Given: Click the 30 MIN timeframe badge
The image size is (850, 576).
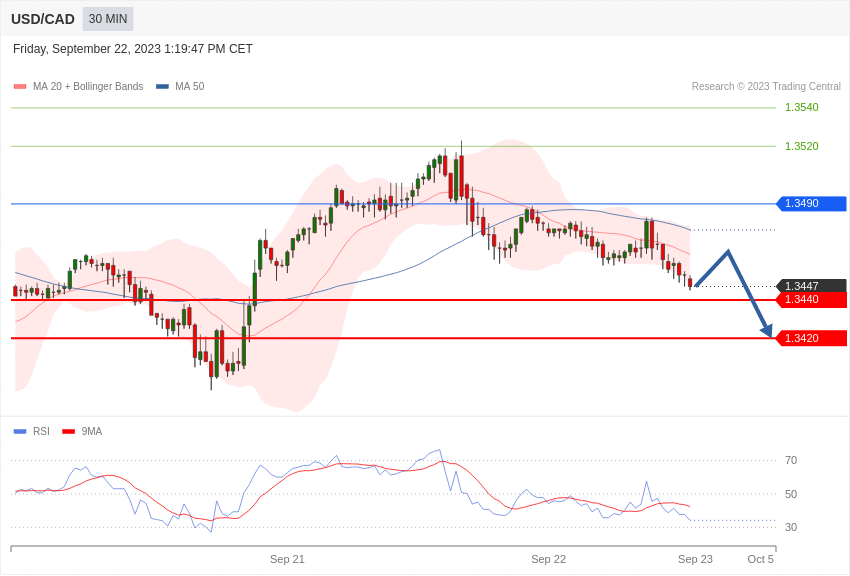Looking at the screenshot, I should (108, 19).
